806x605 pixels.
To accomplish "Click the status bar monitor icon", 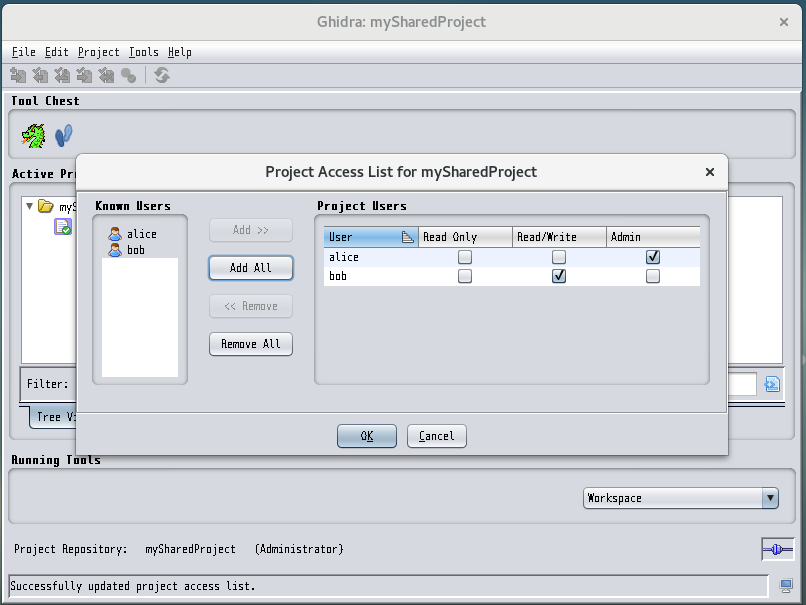I will click(786, 585).
